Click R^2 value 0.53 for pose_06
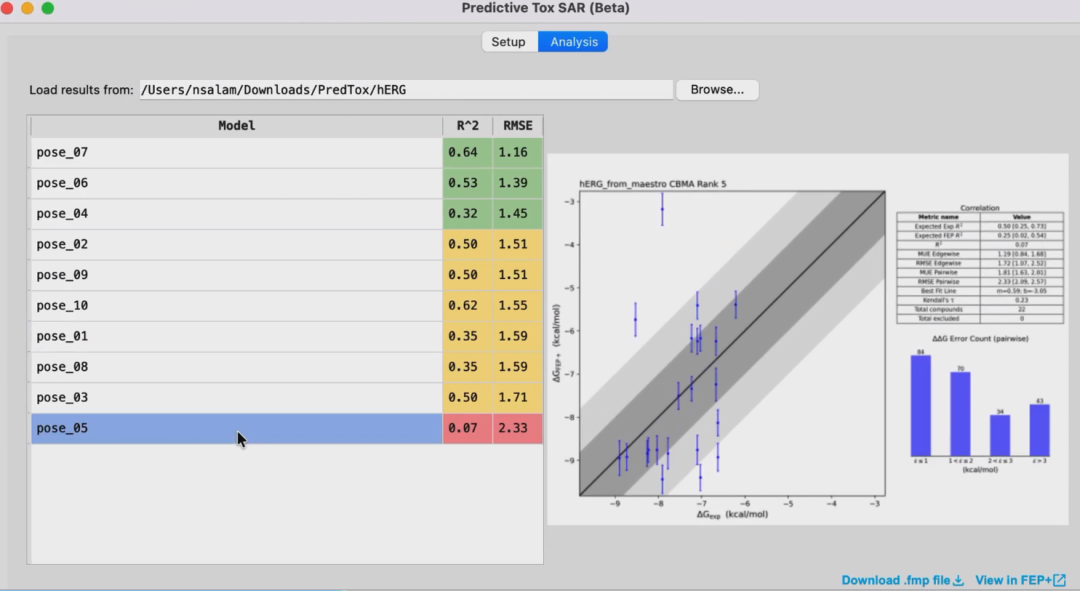The width and height of the screenshot is (1080, 591). pyautogui.click(x=468, y=183)
